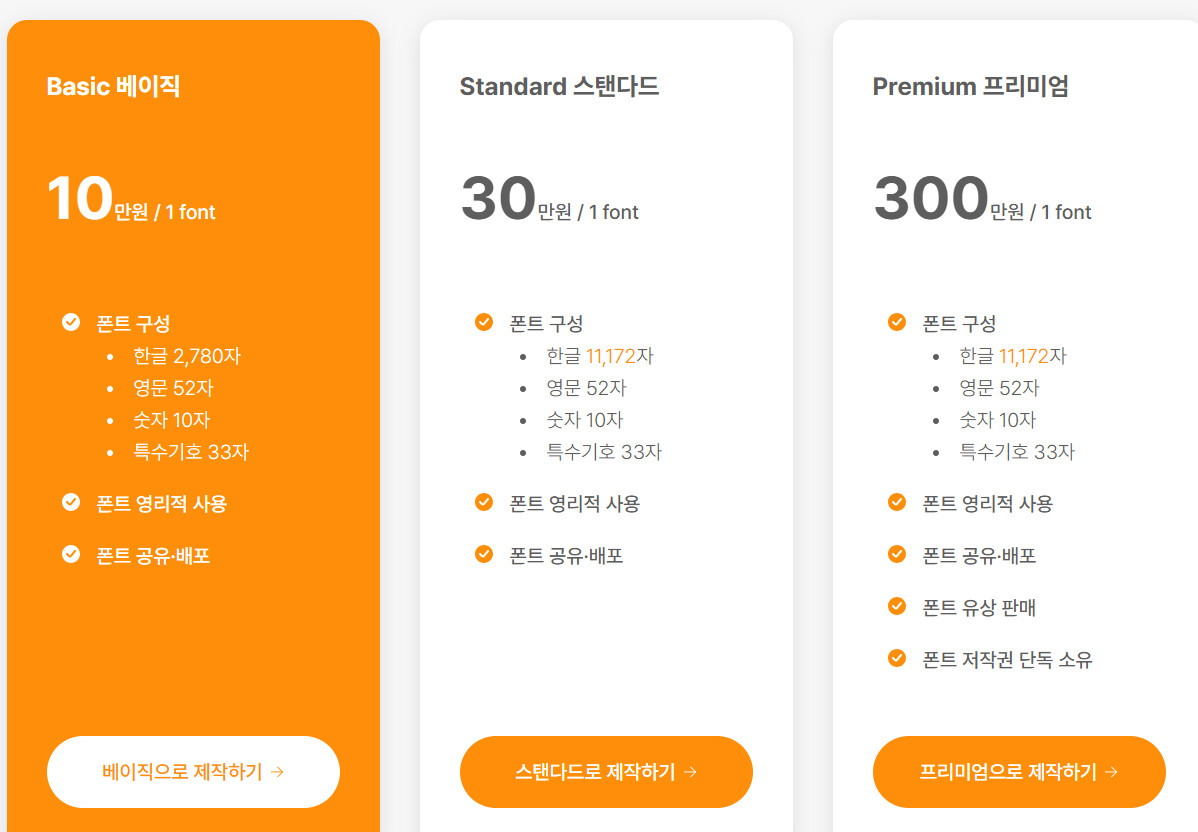Click Basic plan 폰트 영리적 사용 checkmark
The height and width of the screenshot is (832, 1198).
click(71, 502)
